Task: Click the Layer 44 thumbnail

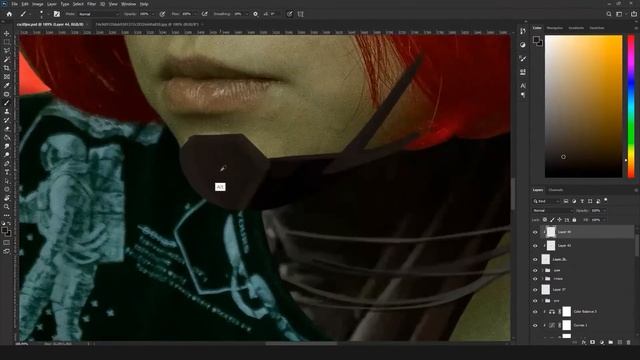Action: tap(551, 232)
